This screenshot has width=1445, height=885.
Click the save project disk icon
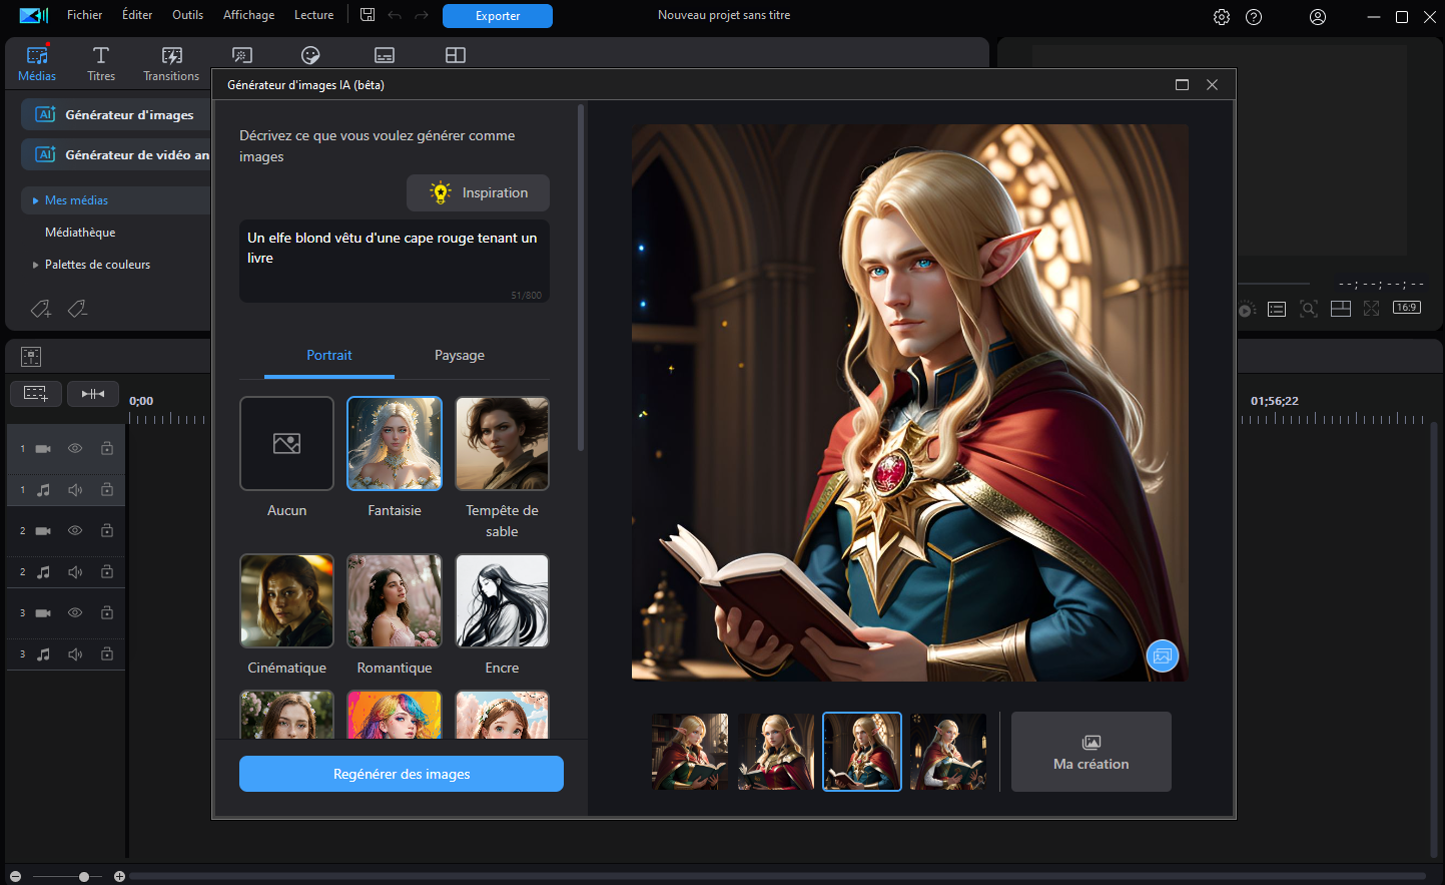click(367, 15)
